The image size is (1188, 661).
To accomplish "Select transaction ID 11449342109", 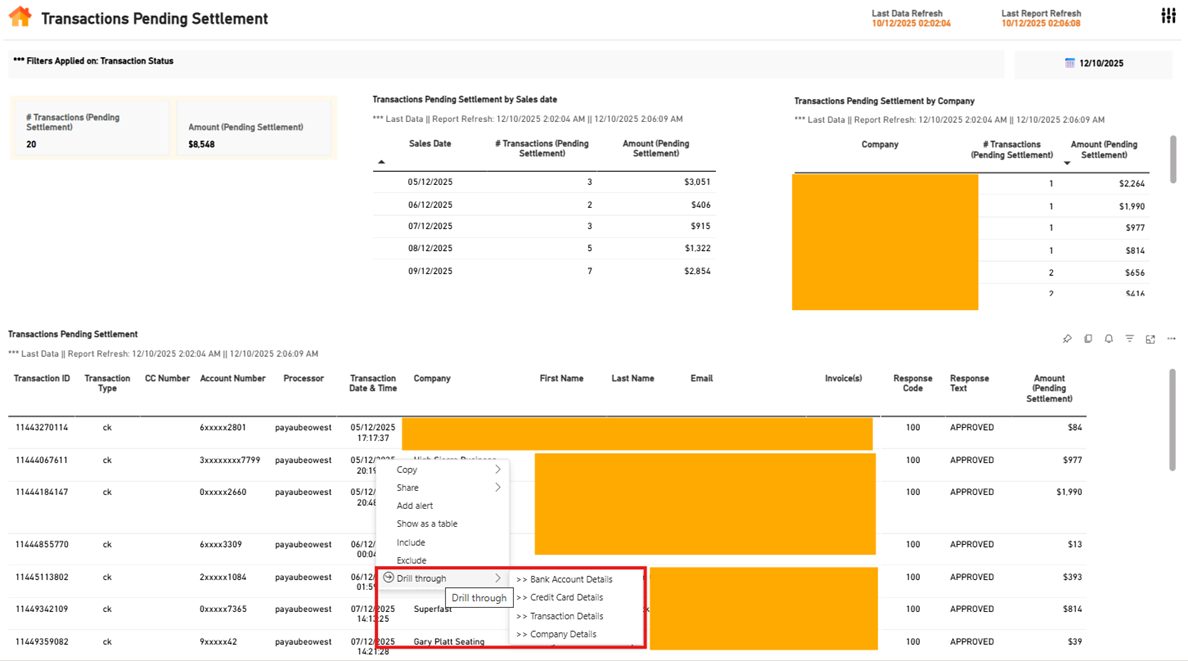I will [42, 609].
